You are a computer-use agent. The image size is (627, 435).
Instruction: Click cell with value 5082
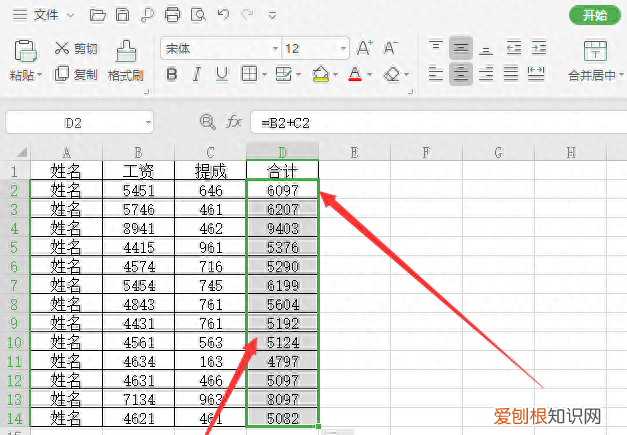point(282,418)
